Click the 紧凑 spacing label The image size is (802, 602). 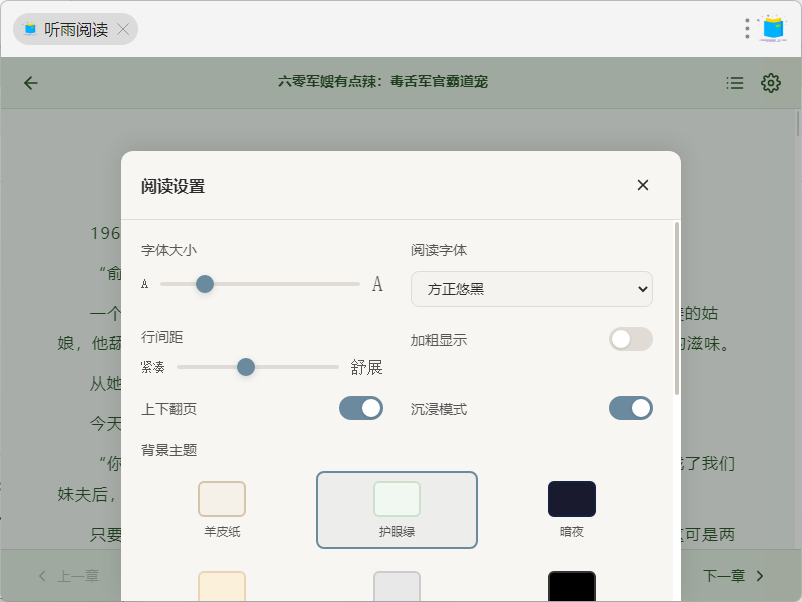click(152, 367)
